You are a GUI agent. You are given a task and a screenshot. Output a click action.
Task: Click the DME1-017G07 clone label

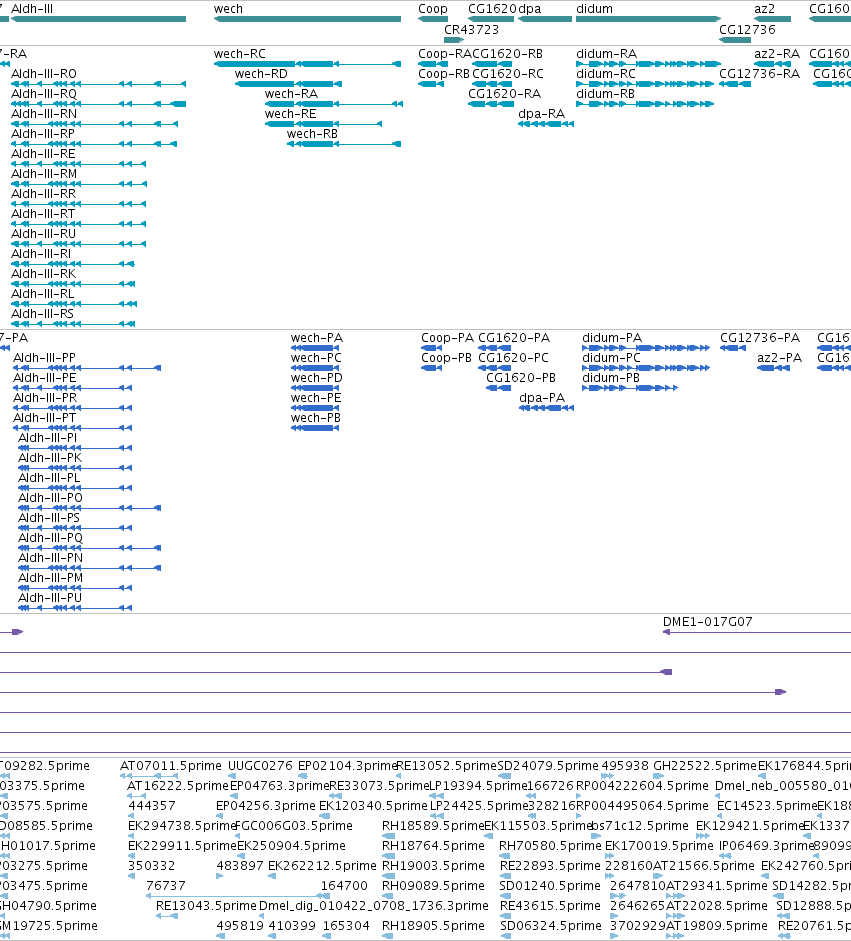pos(708,622)
